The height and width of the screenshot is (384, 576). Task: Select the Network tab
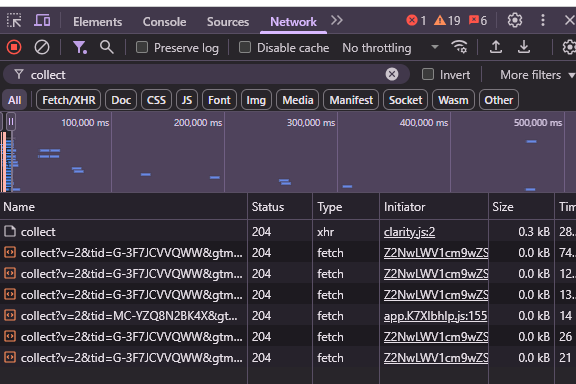coord(293,22)
